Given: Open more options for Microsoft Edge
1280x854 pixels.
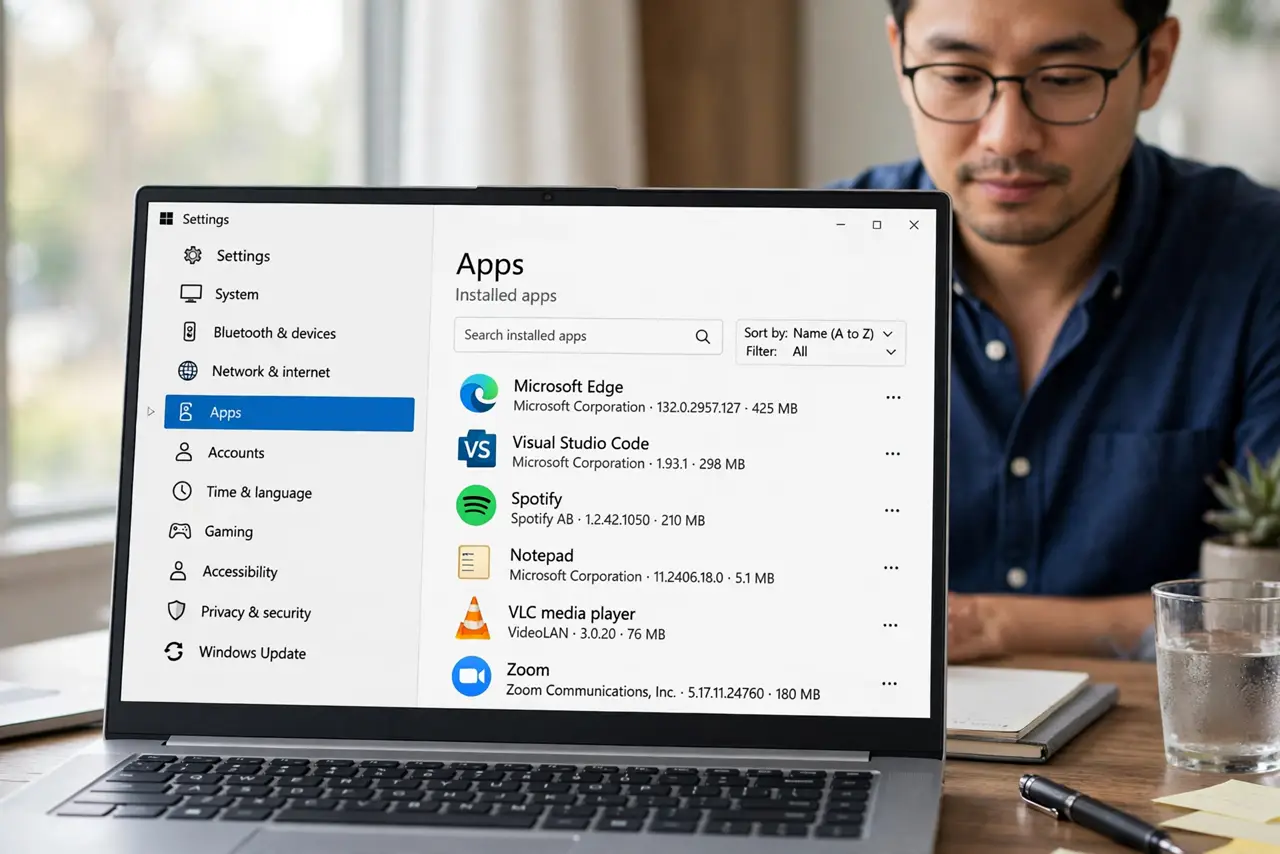Looking at the screenshot, I should pos(893,397).
